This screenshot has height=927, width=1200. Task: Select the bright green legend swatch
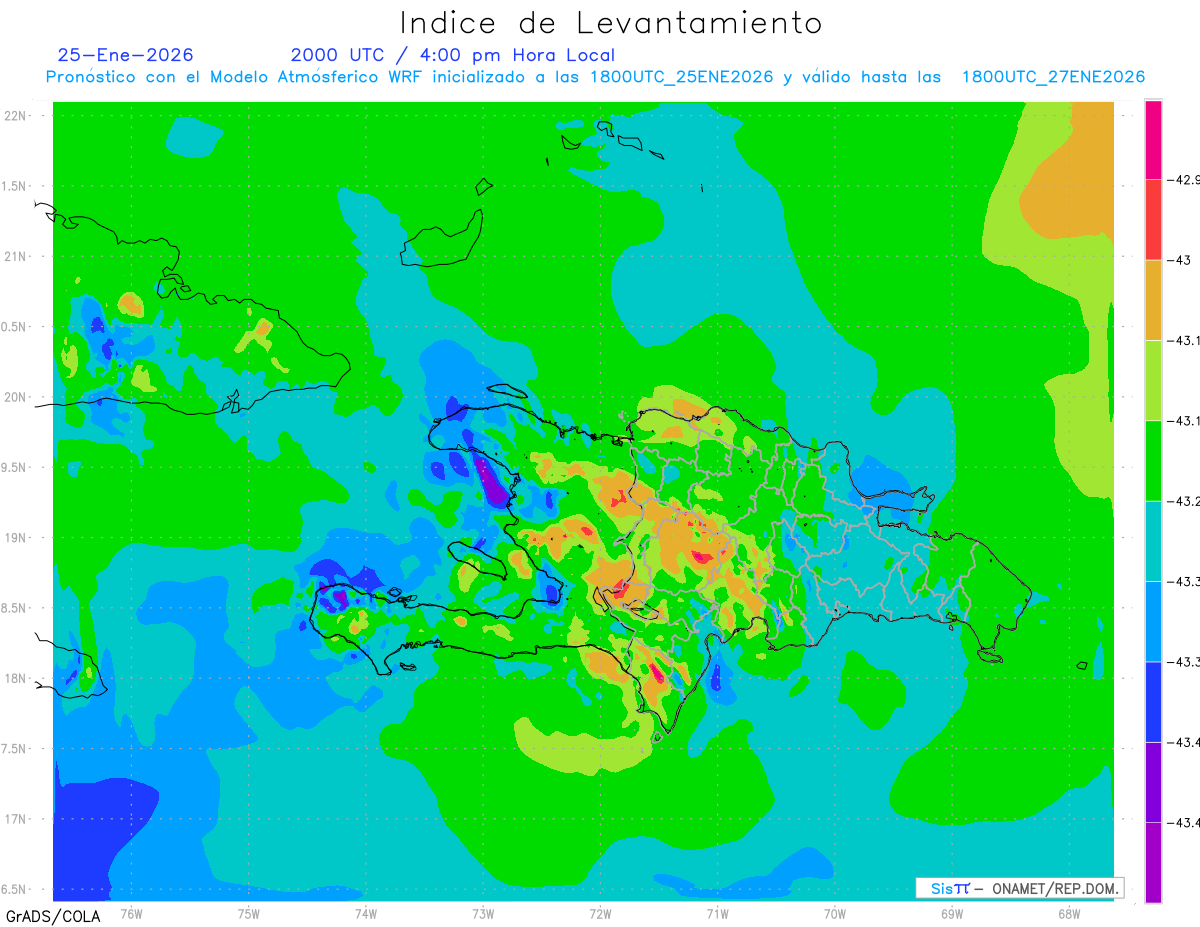coord(1153,460)
